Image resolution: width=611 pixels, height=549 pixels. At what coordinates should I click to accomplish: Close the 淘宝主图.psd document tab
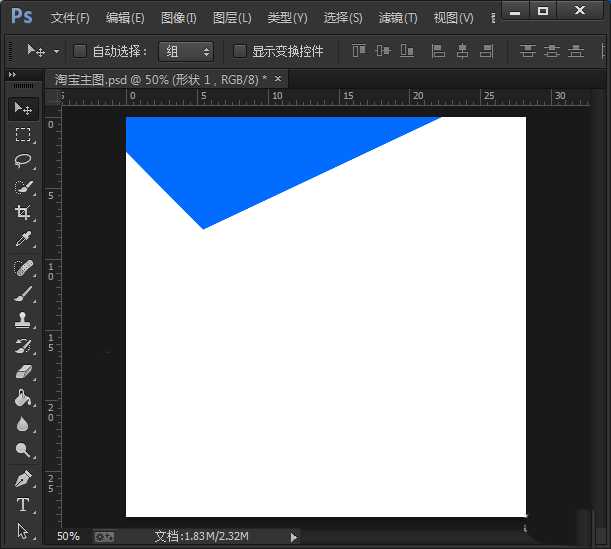[278, 78]
